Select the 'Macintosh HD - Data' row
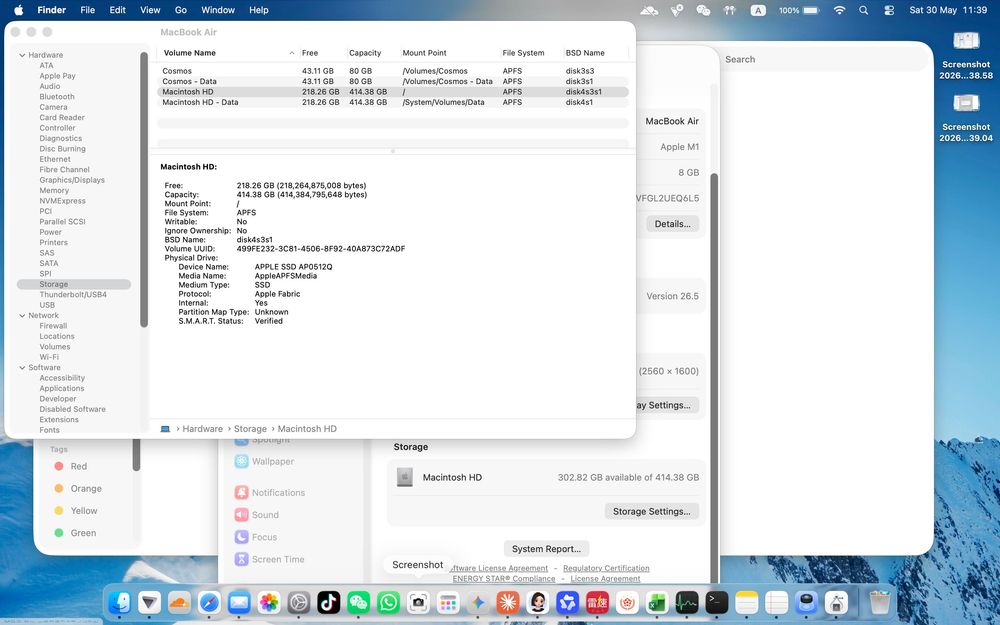 click(x=393, y=102)
